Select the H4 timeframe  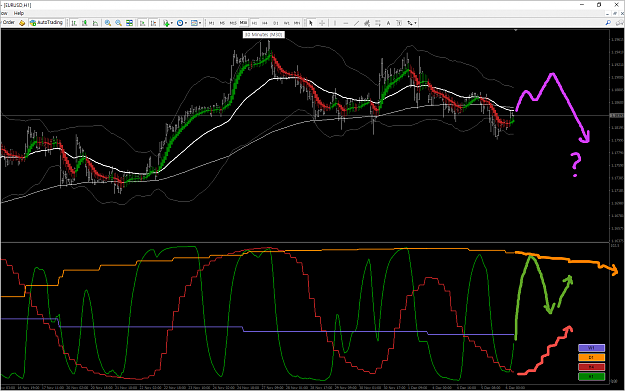pos(265,23)
